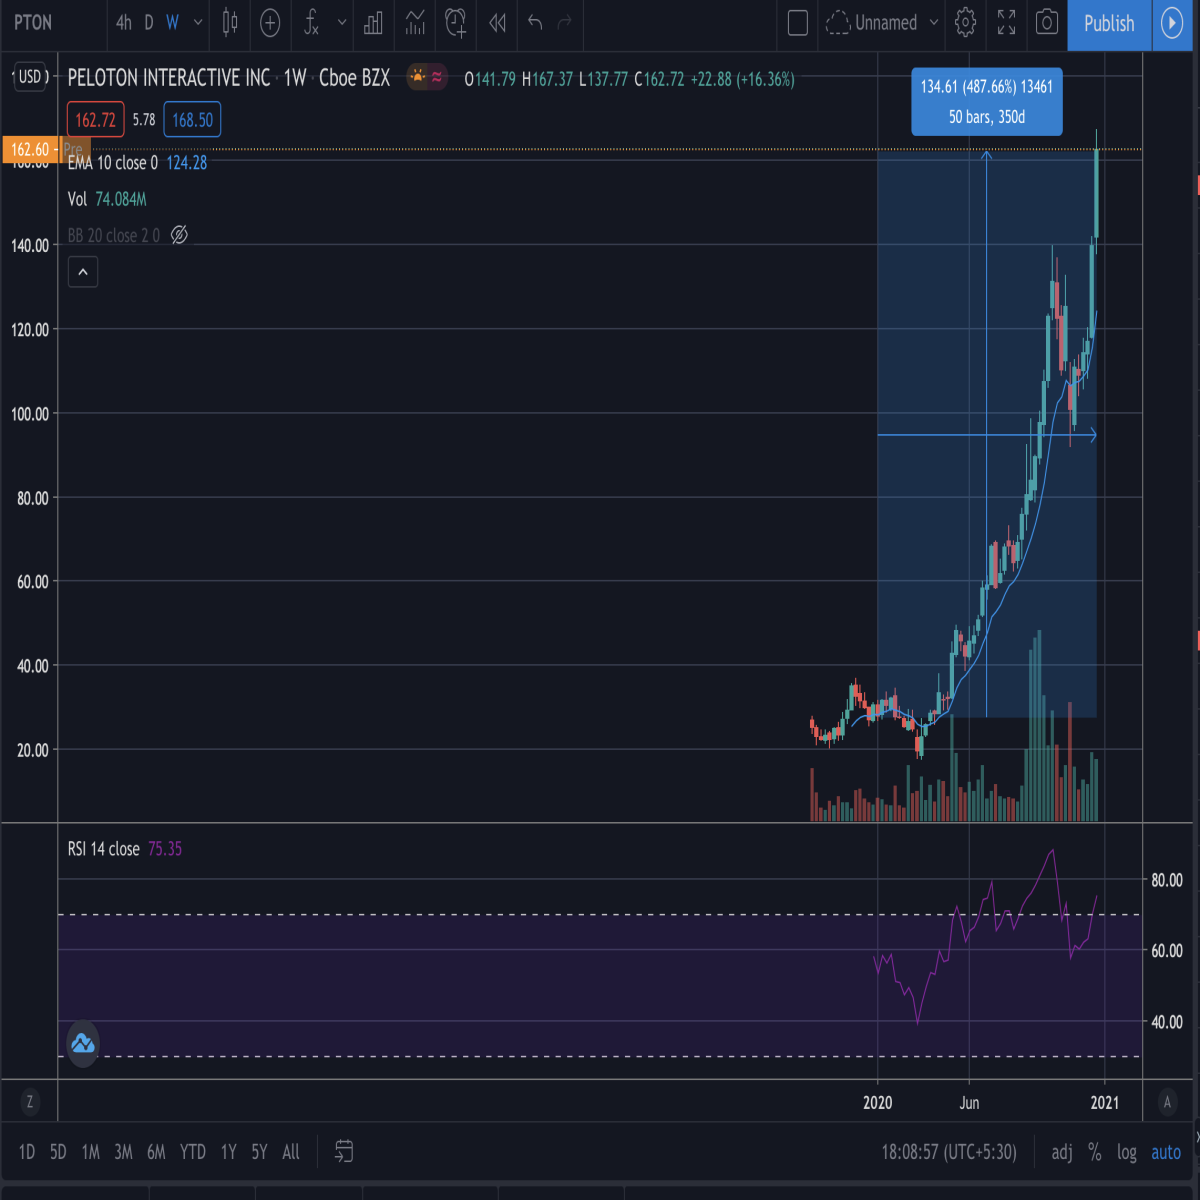Set range to 1D

click(27, 1152)
